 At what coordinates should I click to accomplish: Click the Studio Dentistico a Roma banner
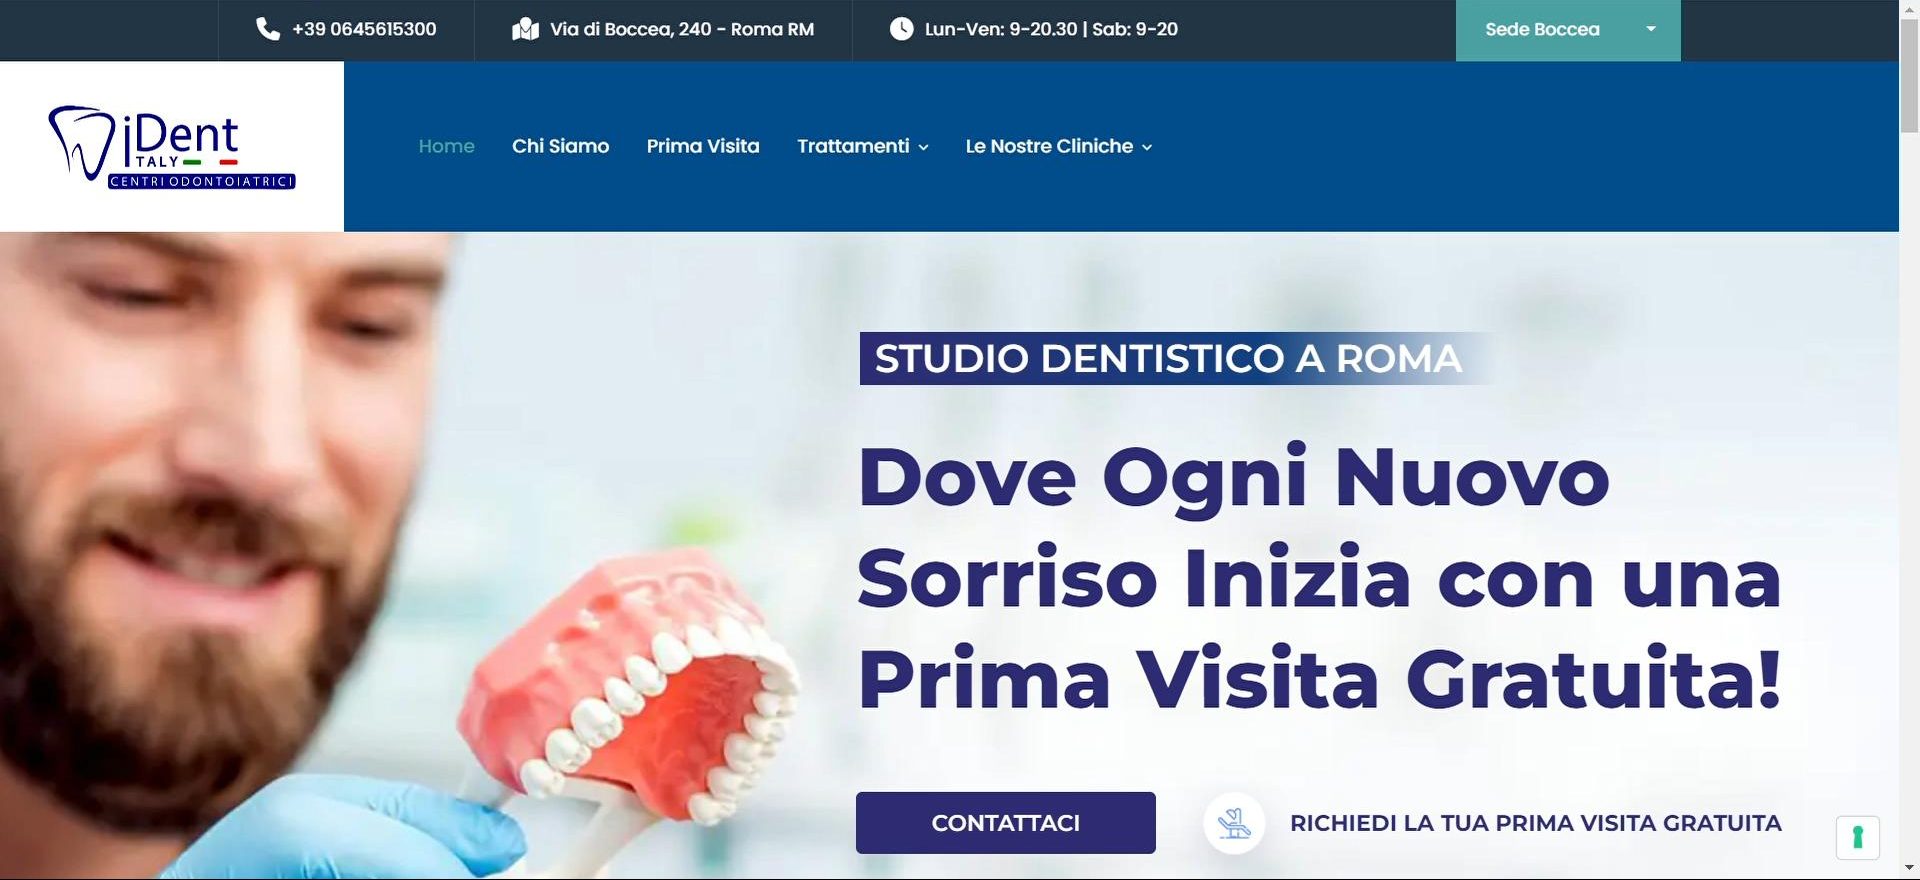[1167, 358]
